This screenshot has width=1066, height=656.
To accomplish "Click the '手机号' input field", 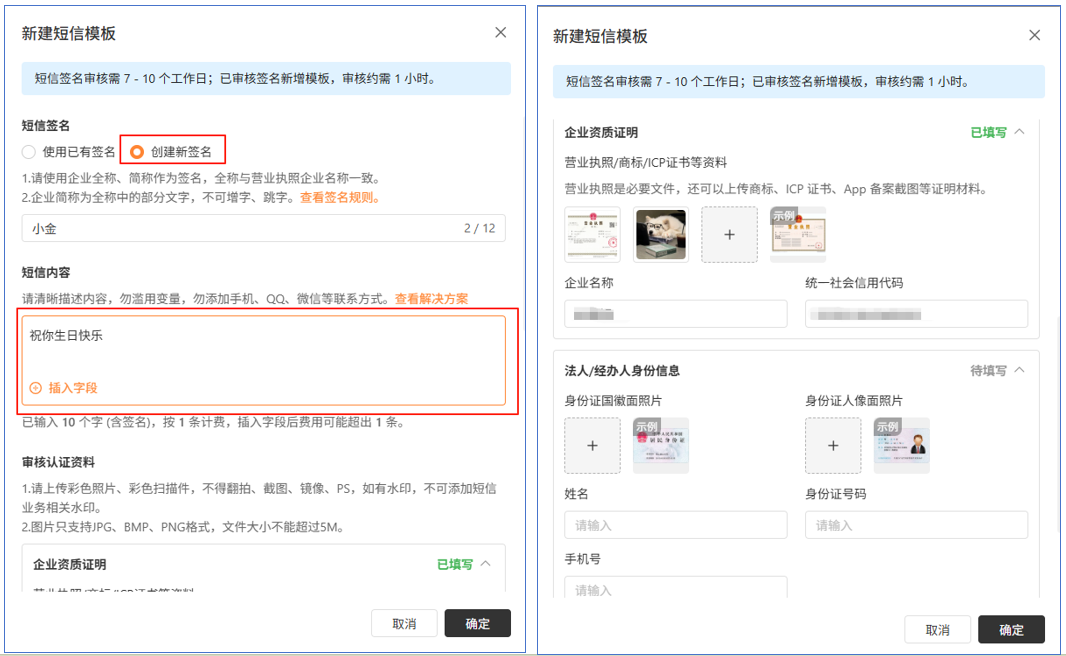I will coord(676,587).
